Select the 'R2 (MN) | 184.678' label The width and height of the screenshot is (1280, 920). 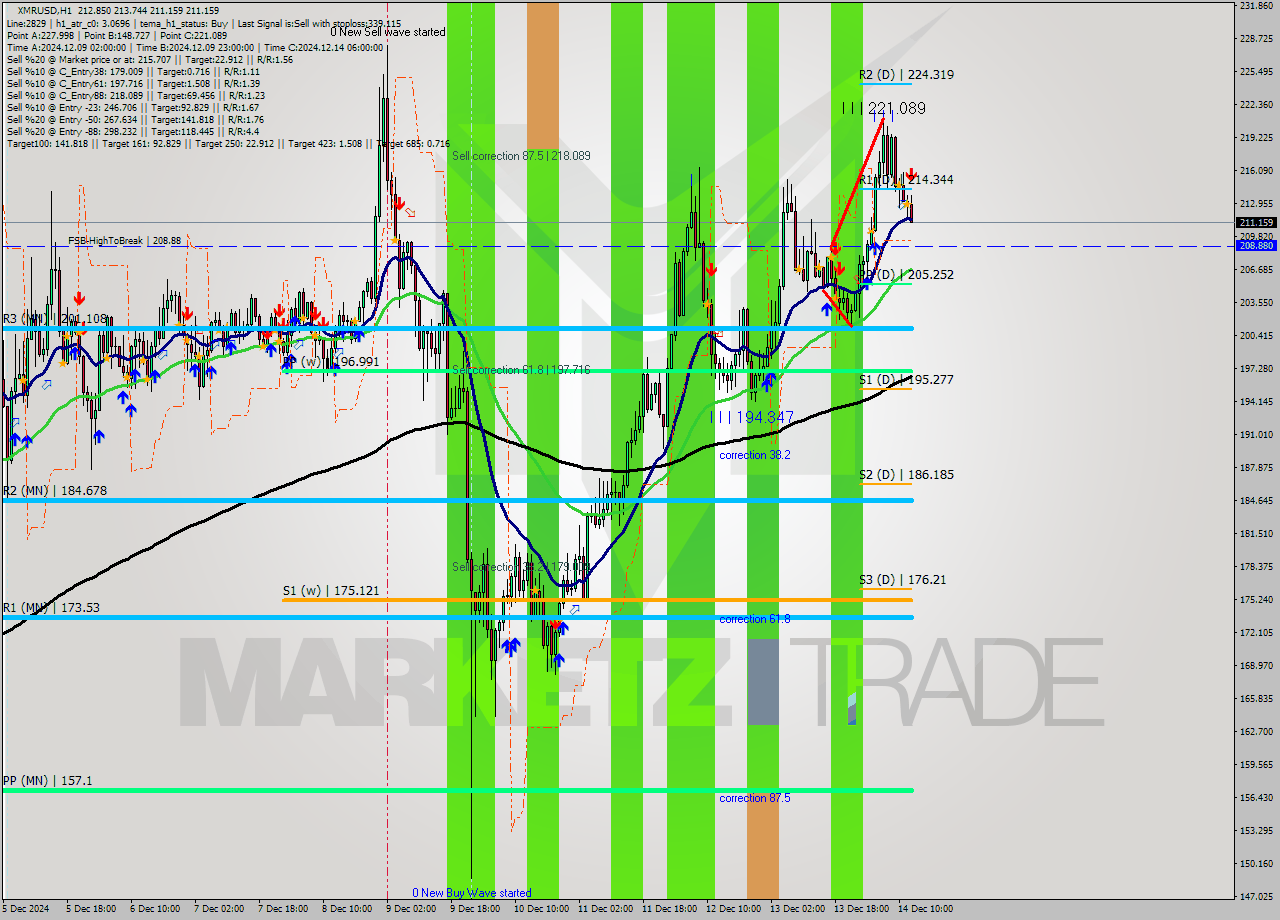(x=55, y=491)
